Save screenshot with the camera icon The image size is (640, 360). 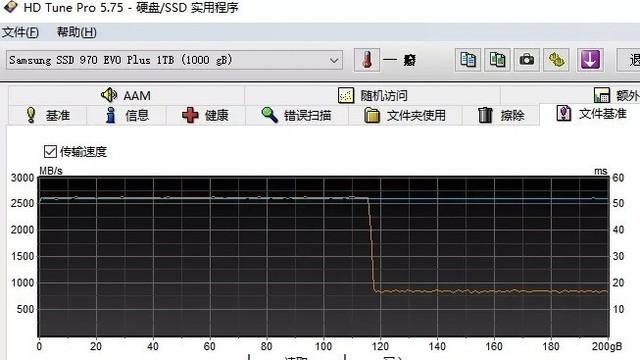click(x=527, y=60)
